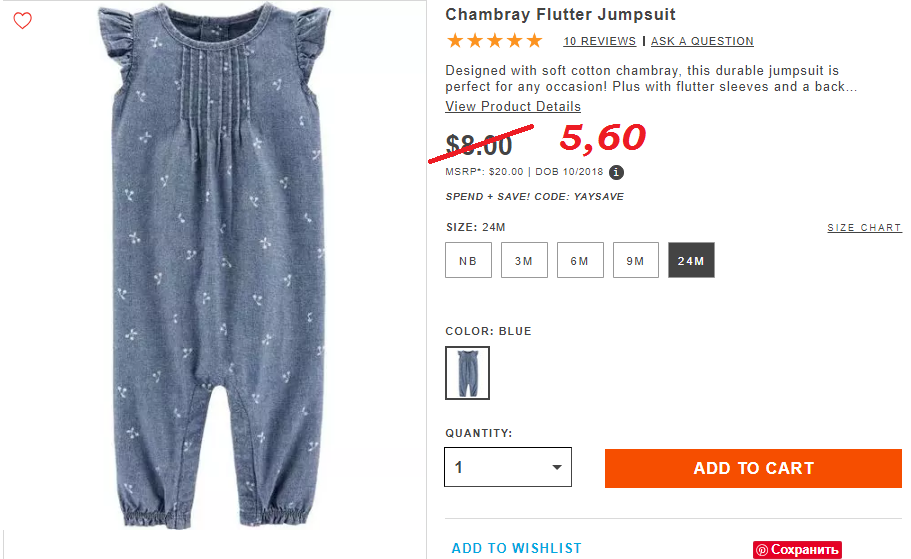Select size 9M

point(636,260)
